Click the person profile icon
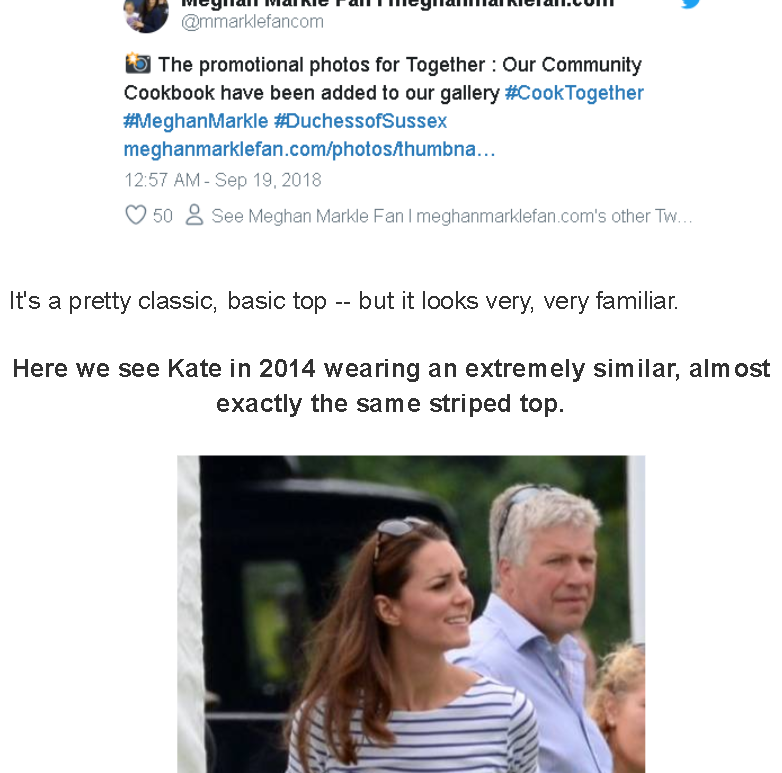The height and width of the screenshot is (773, 782). [194, 215]
